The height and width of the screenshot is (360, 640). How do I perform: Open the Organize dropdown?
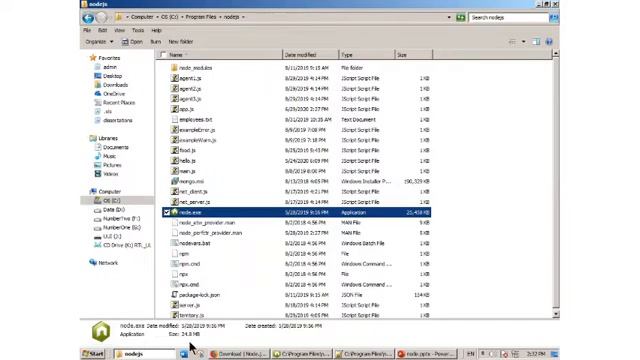tap(99, 42)
